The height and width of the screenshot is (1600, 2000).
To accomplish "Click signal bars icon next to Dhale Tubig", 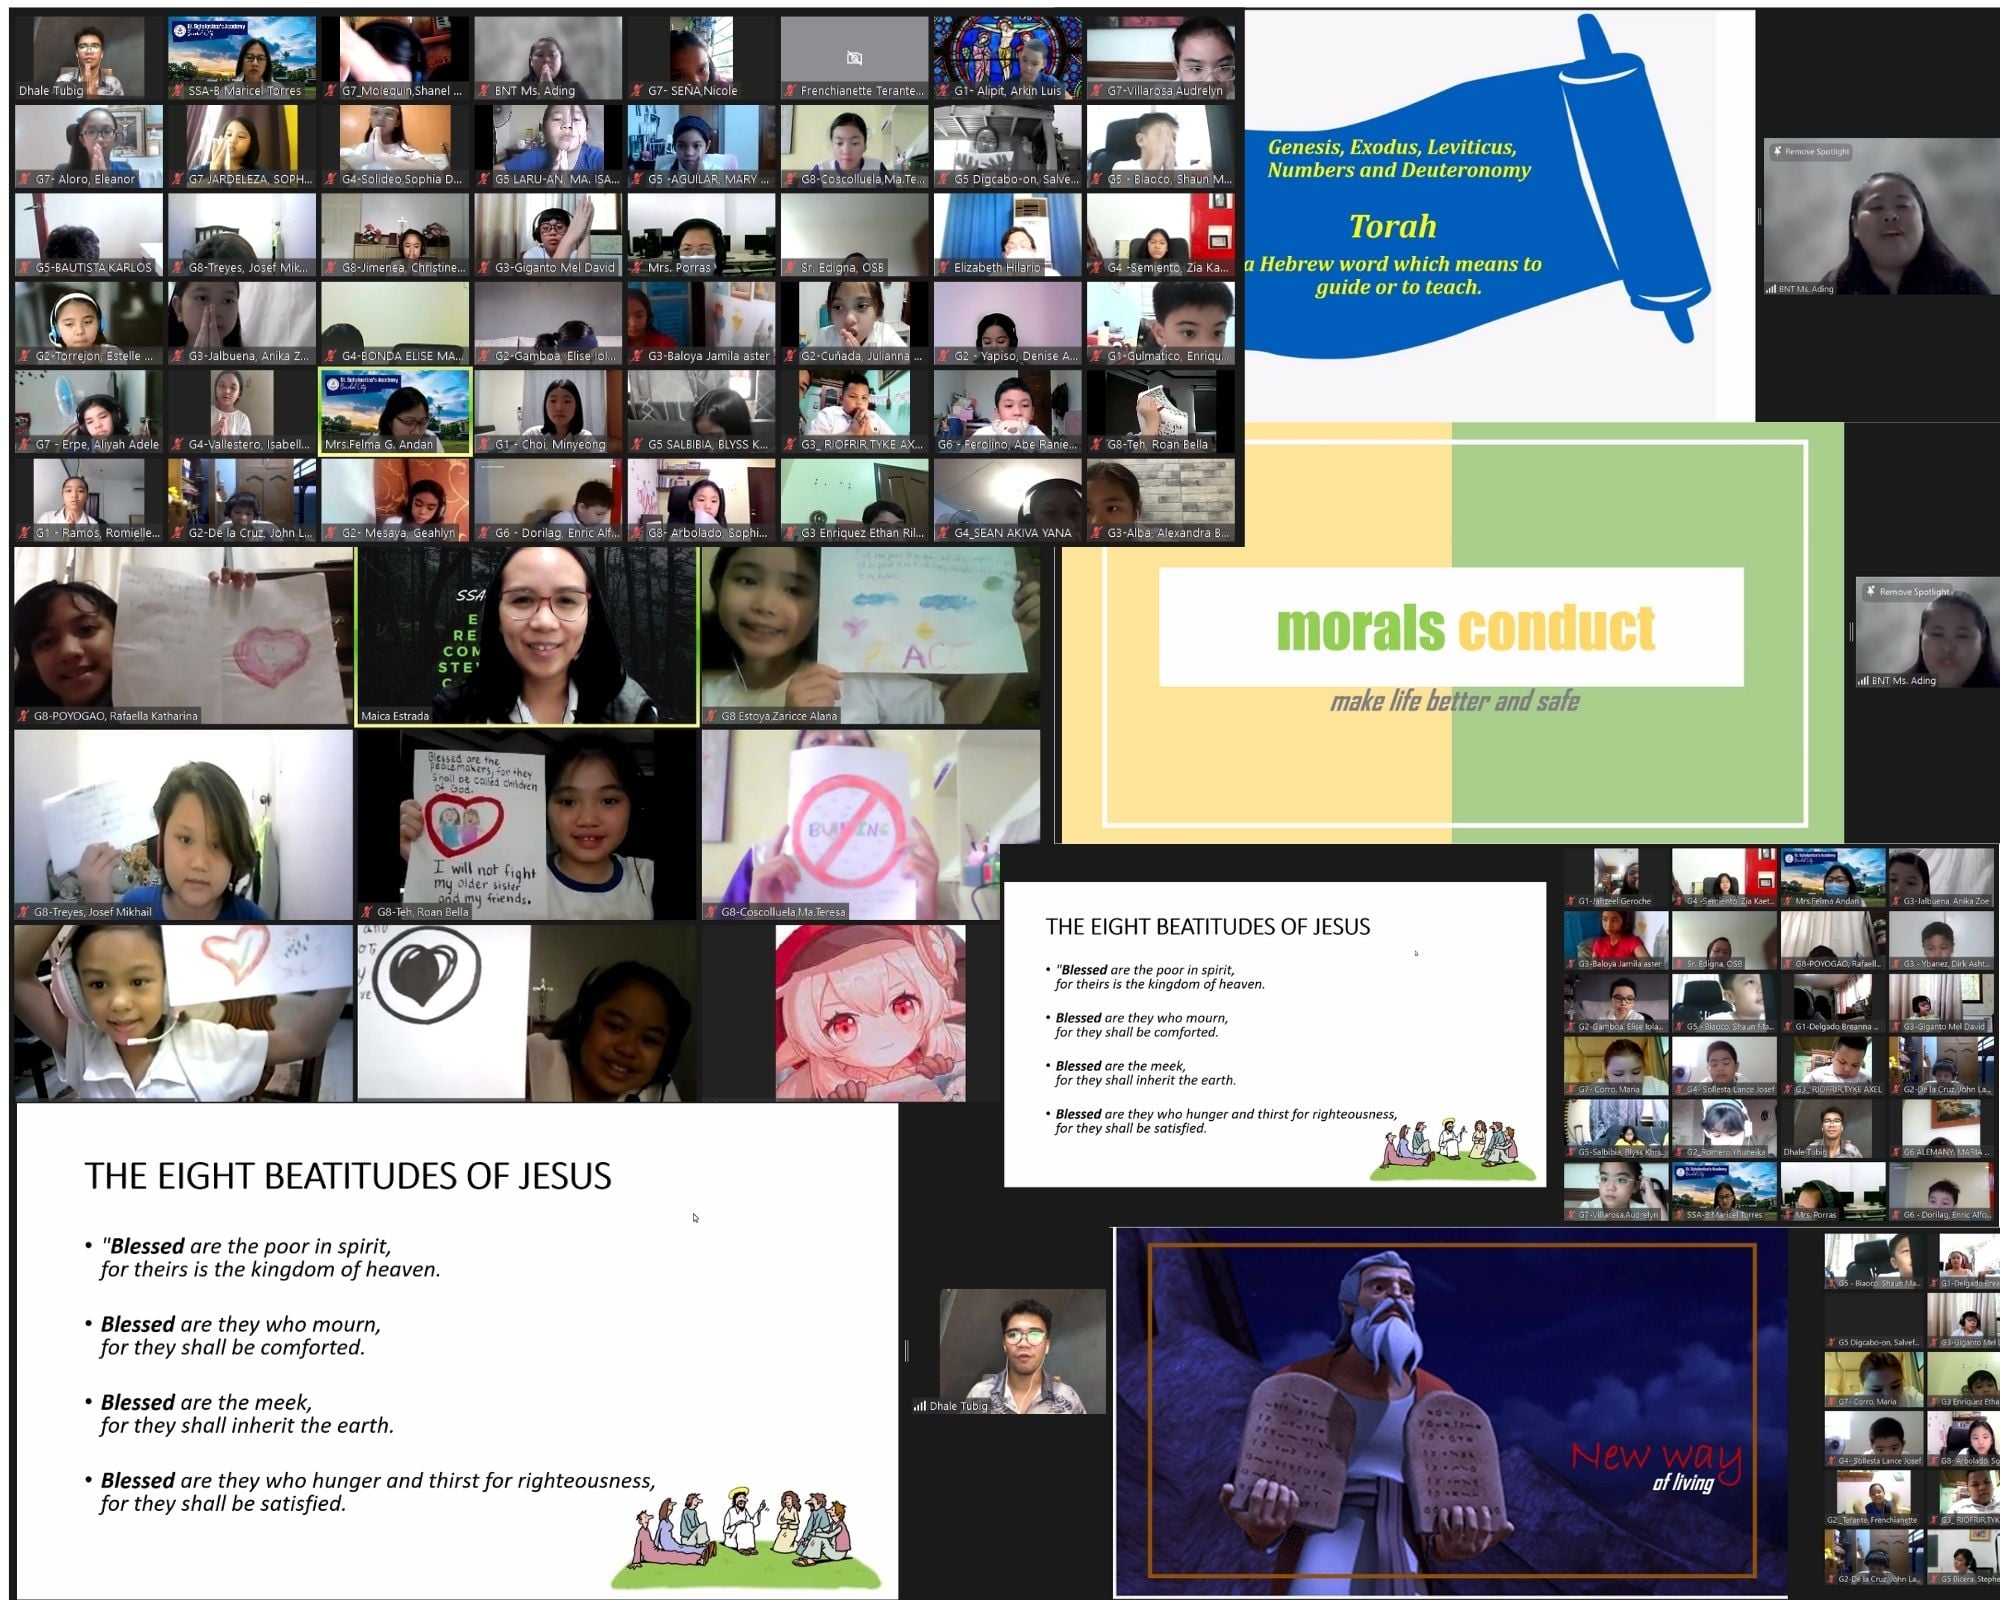I will 919,1406.
